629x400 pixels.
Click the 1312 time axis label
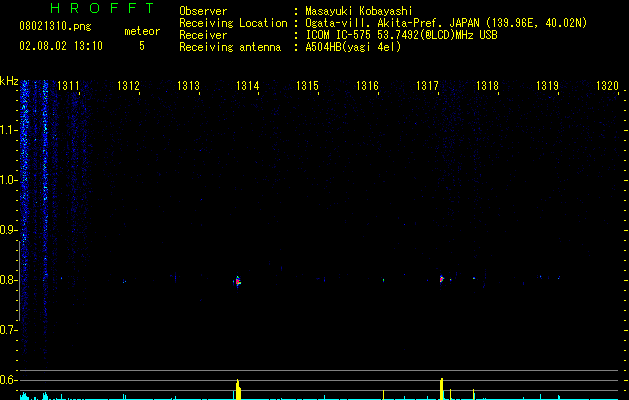tap(128, 86)
